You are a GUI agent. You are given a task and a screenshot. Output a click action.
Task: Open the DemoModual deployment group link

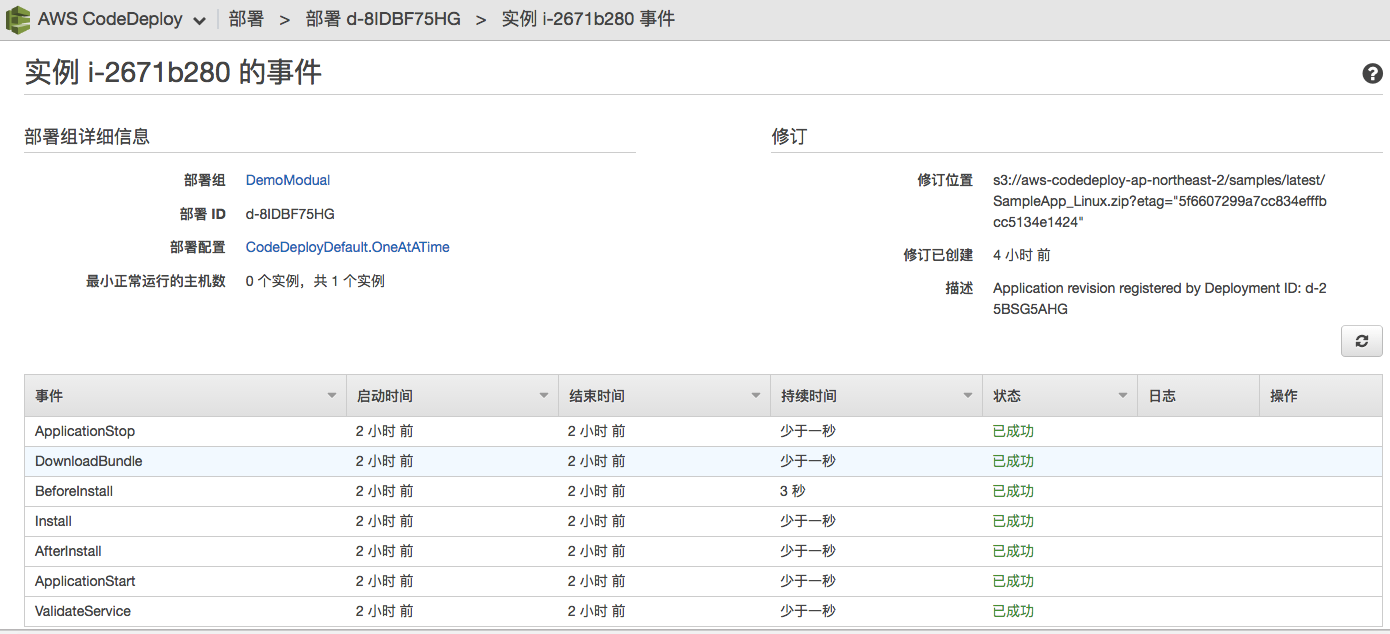[288, 180]
